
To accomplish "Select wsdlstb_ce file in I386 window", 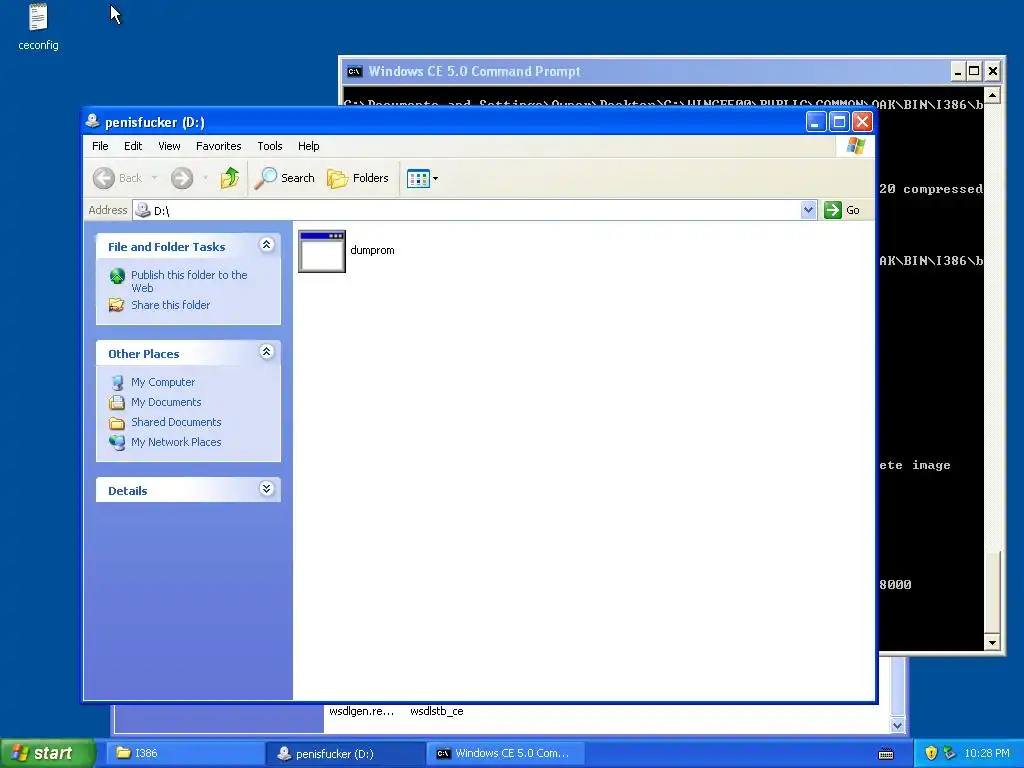I will [x=436, y=711].
